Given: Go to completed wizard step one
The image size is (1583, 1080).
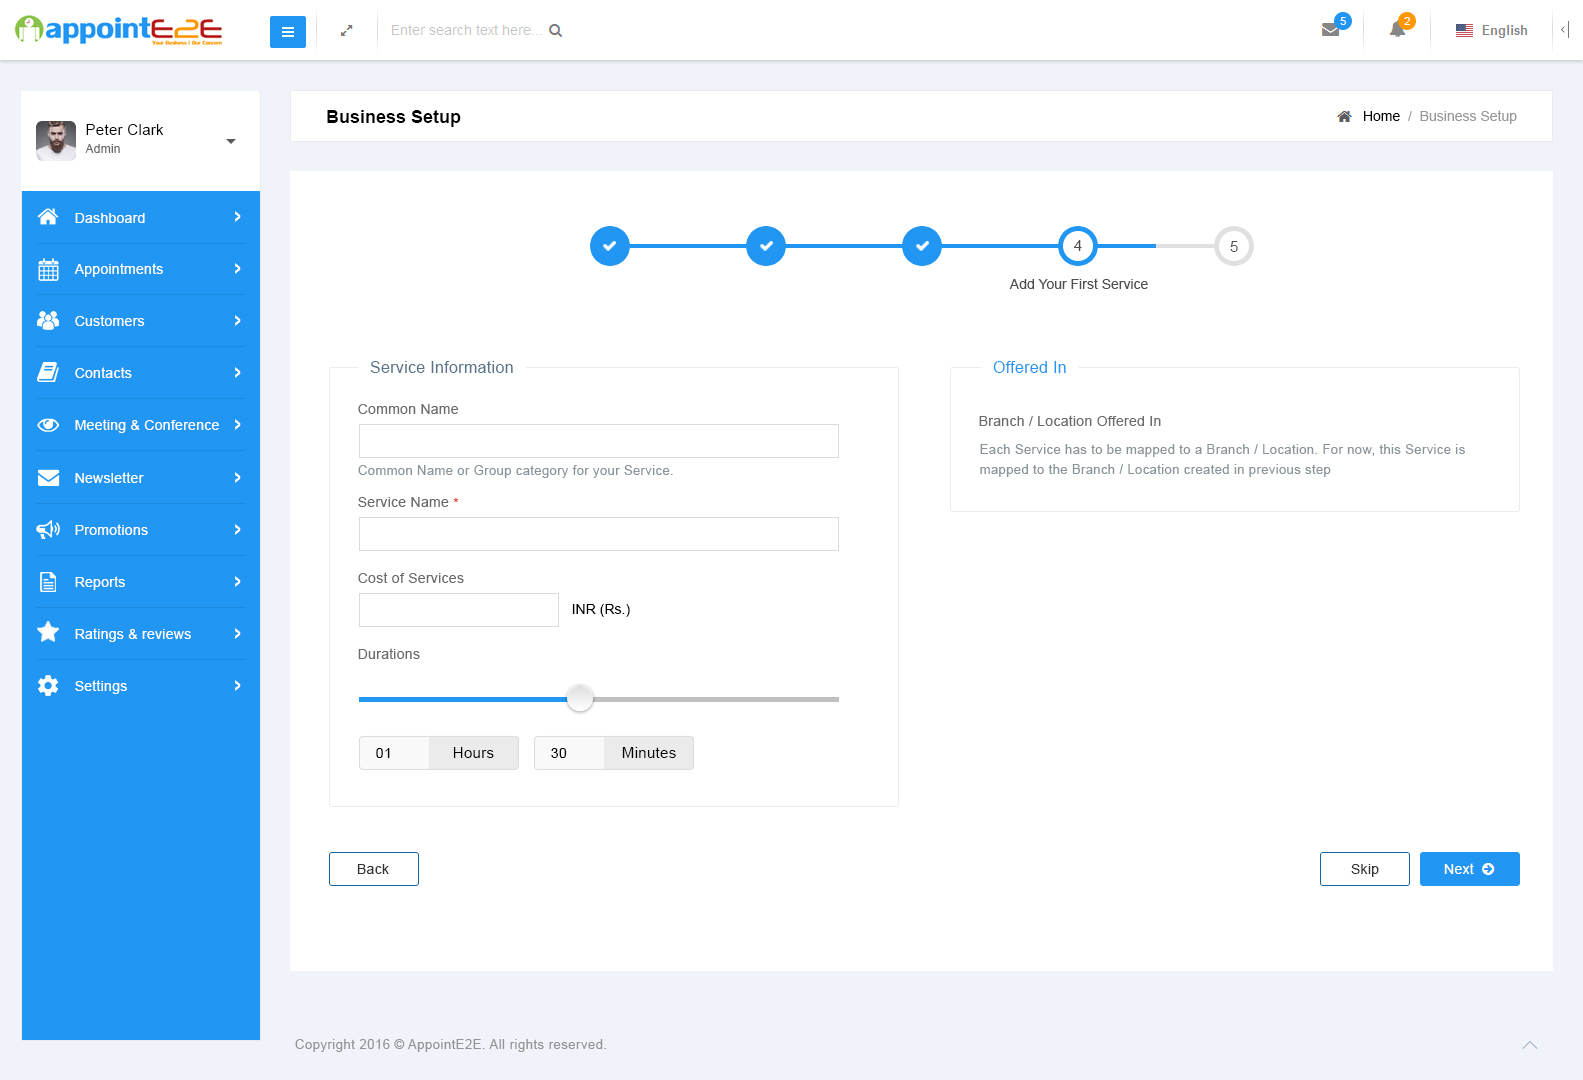Looking at the screenshot, I should click(610, 246).
